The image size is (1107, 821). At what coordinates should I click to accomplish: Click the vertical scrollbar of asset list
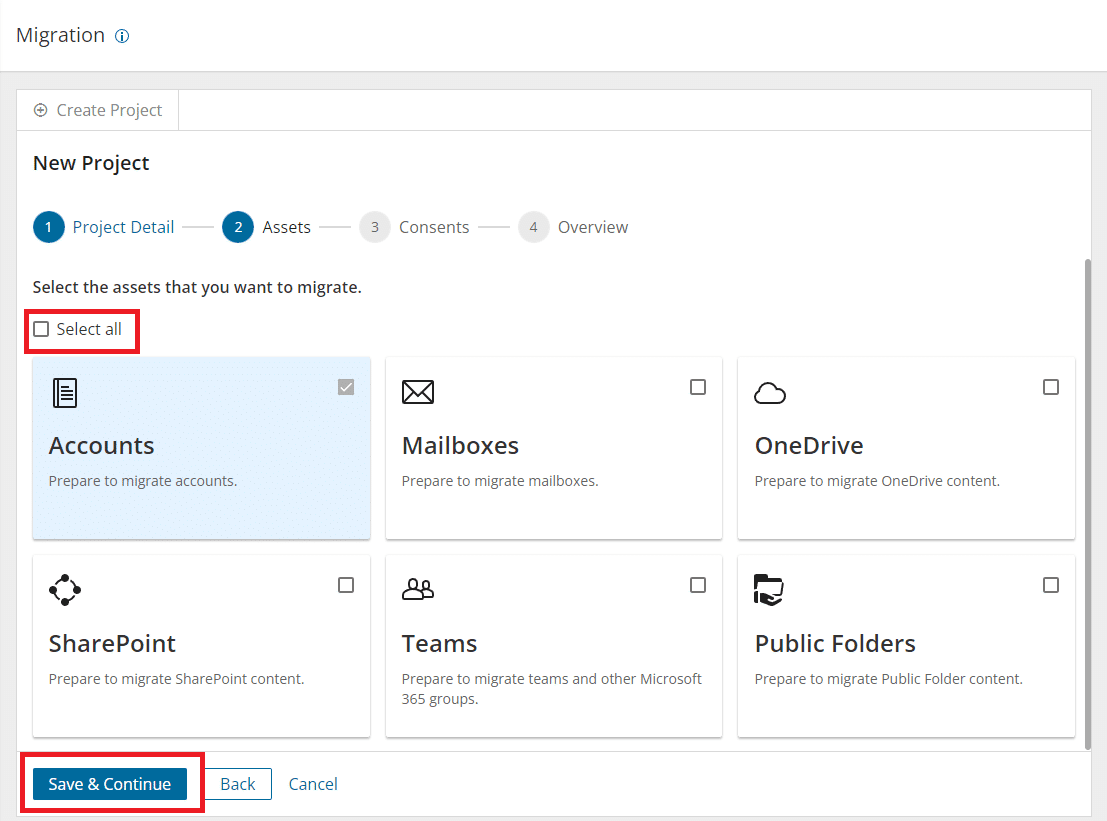[1087, 504]
